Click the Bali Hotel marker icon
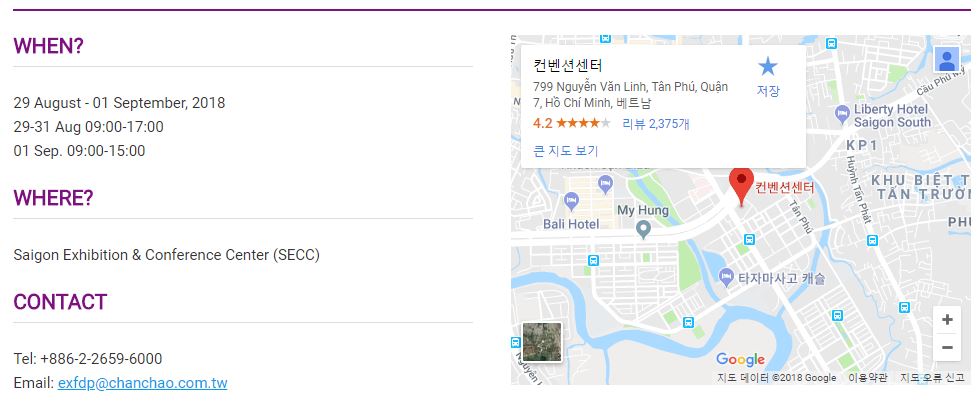This screenshot has width=978, height=402. 571,200
